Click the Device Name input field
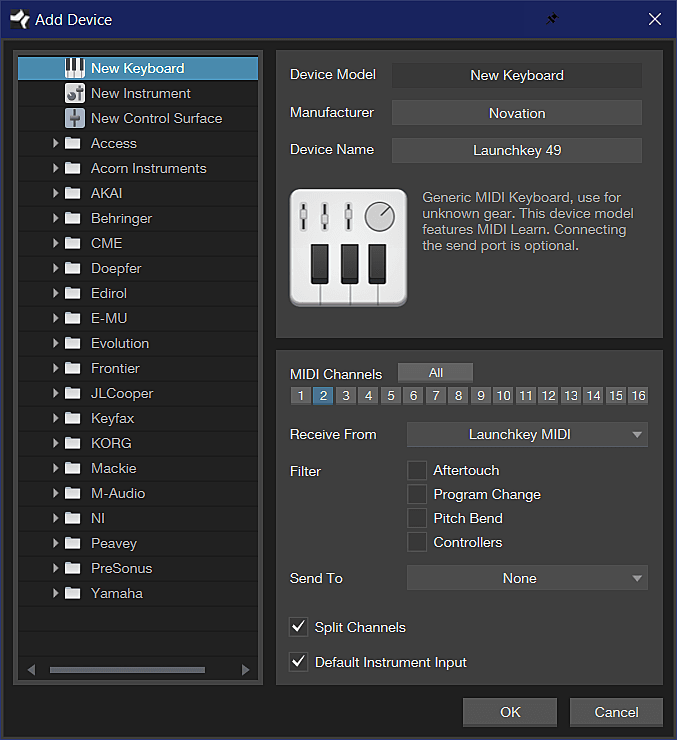Viewport: 677px width, 740px height. (x=516, y=150)
